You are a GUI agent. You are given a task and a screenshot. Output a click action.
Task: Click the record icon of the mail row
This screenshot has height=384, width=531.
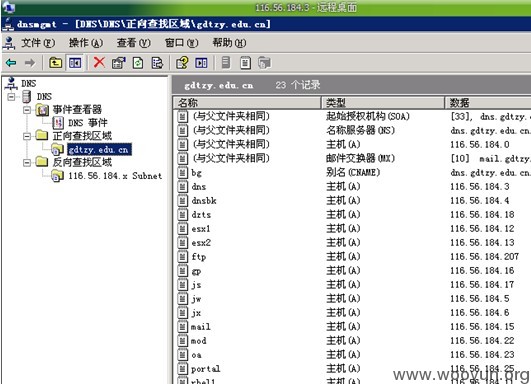183,327
